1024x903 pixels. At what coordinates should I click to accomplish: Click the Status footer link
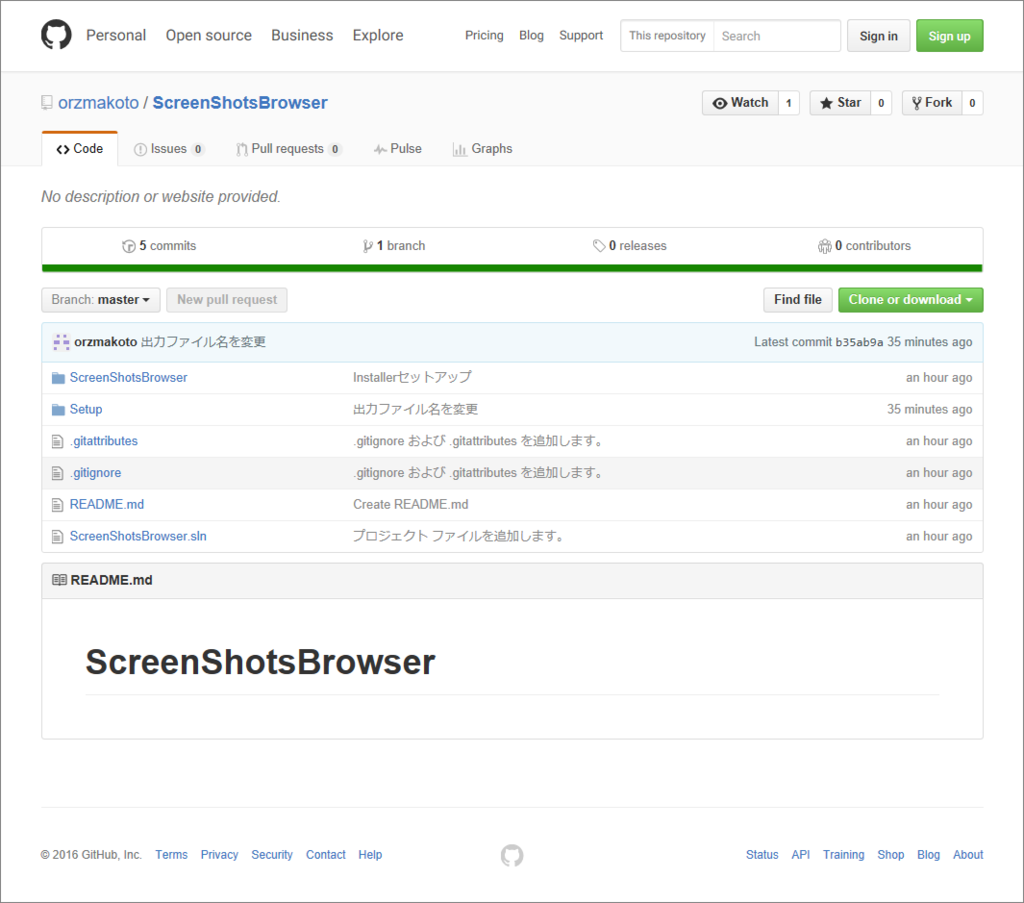[x=762, y=855]
